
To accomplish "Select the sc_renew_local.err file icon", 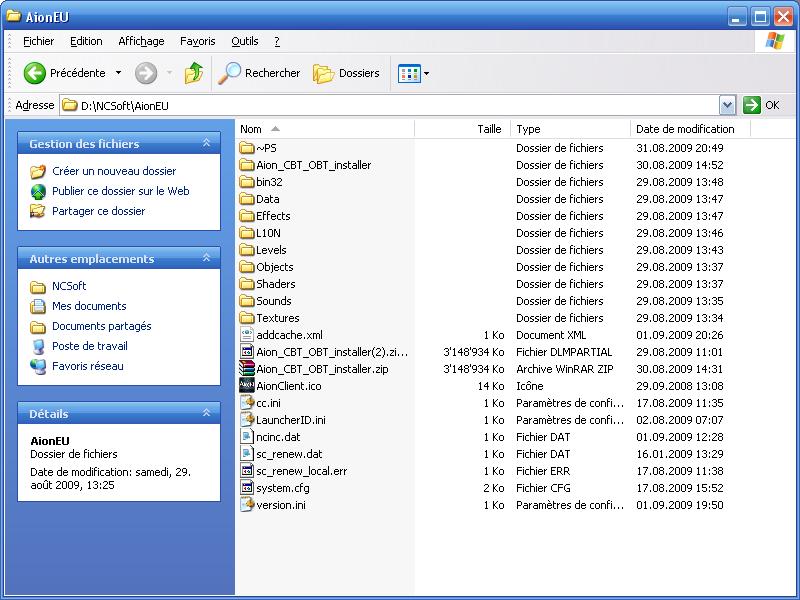I will click(247, 471).
